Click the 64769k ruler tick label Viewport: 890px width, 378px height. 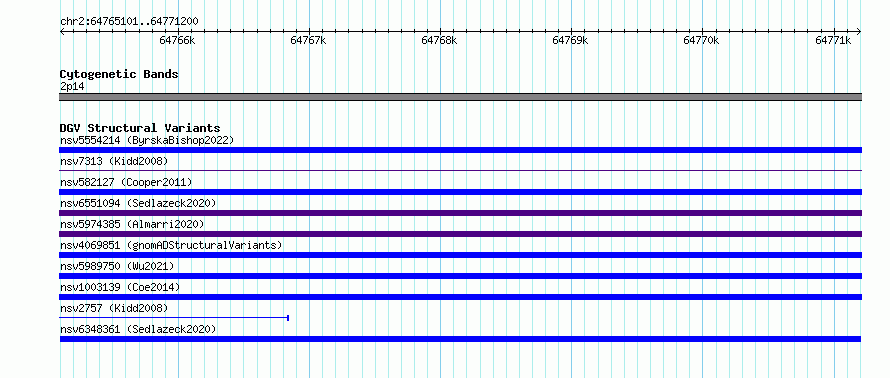(x=570, y=40)
